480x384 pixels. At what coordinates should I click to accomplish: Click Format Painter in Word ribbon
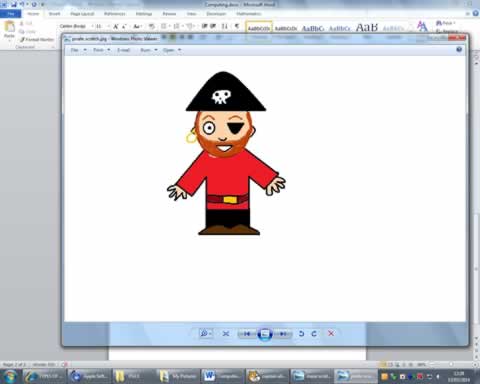(37, 39)
